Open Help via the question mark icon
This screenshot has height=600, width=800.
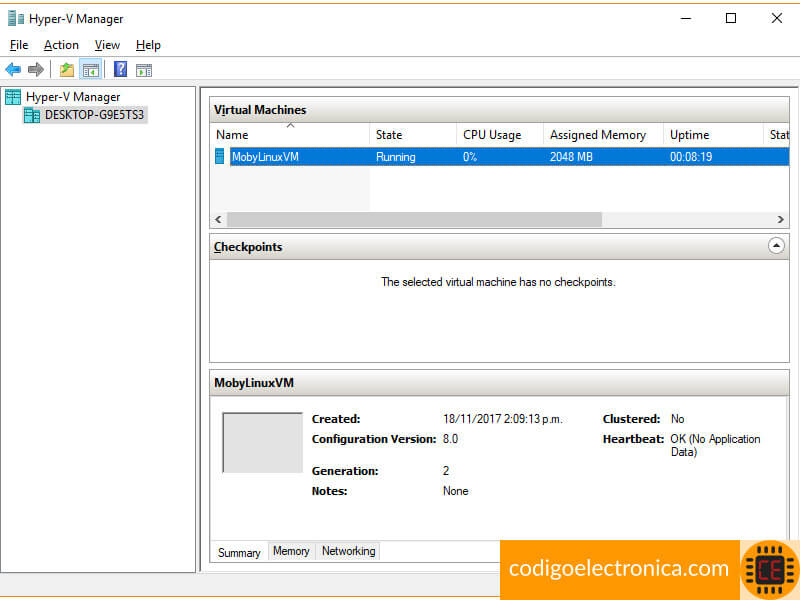pos(120,69)
